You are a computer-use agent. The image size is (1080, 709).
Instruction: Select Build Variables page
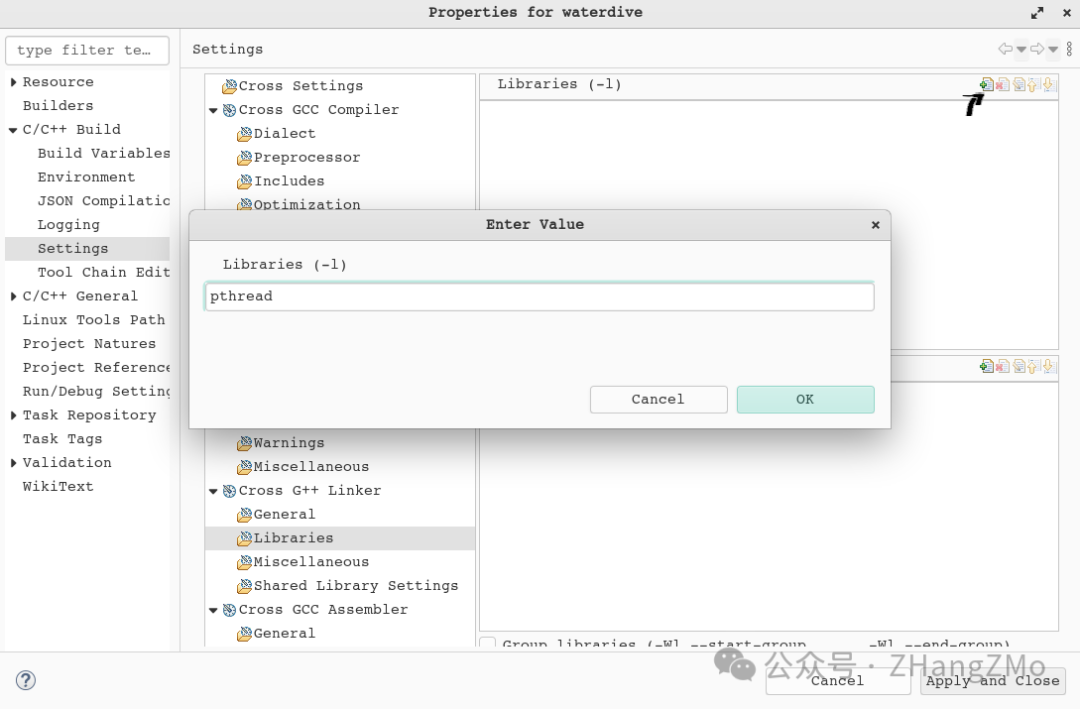point(104,153)
